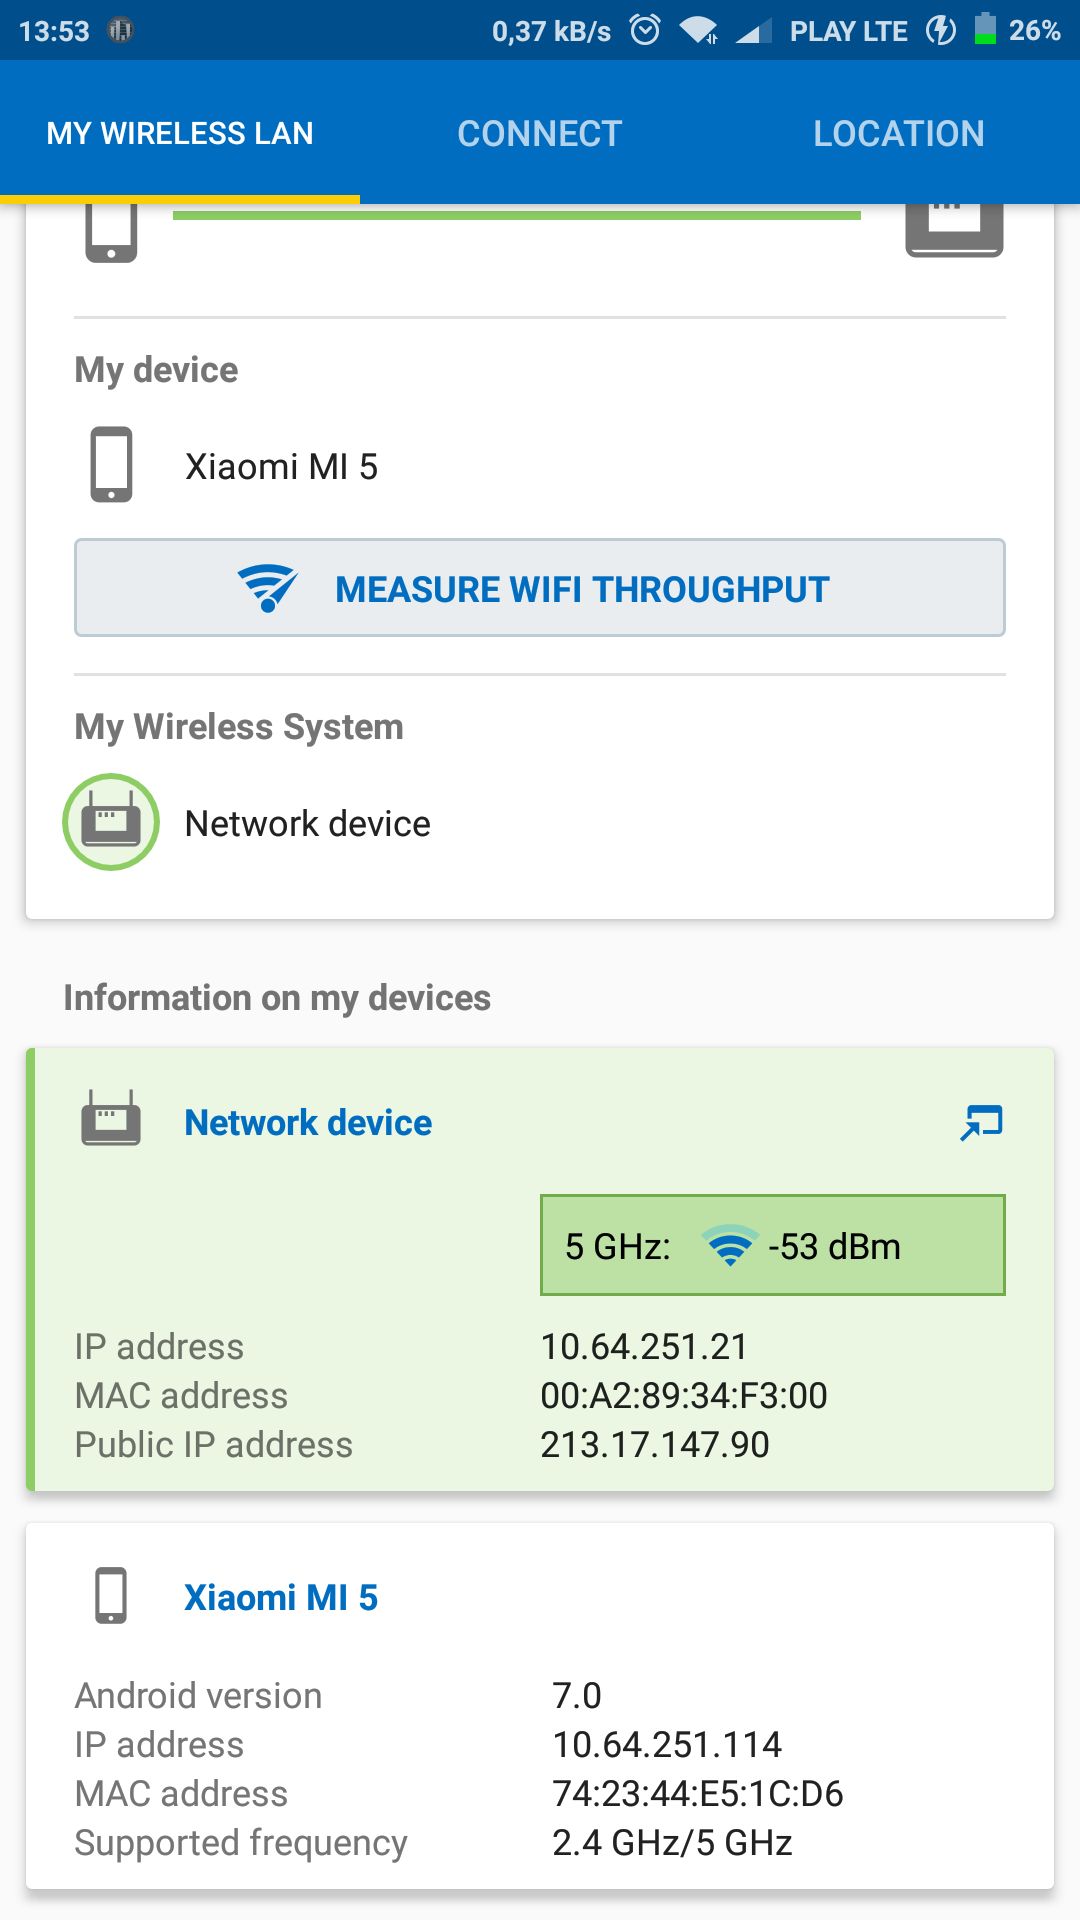The image size is (1080, 1920).
Task: Tap the phone icon beside Xiaomi MI 5 under My device
Action: click(111, 465)
